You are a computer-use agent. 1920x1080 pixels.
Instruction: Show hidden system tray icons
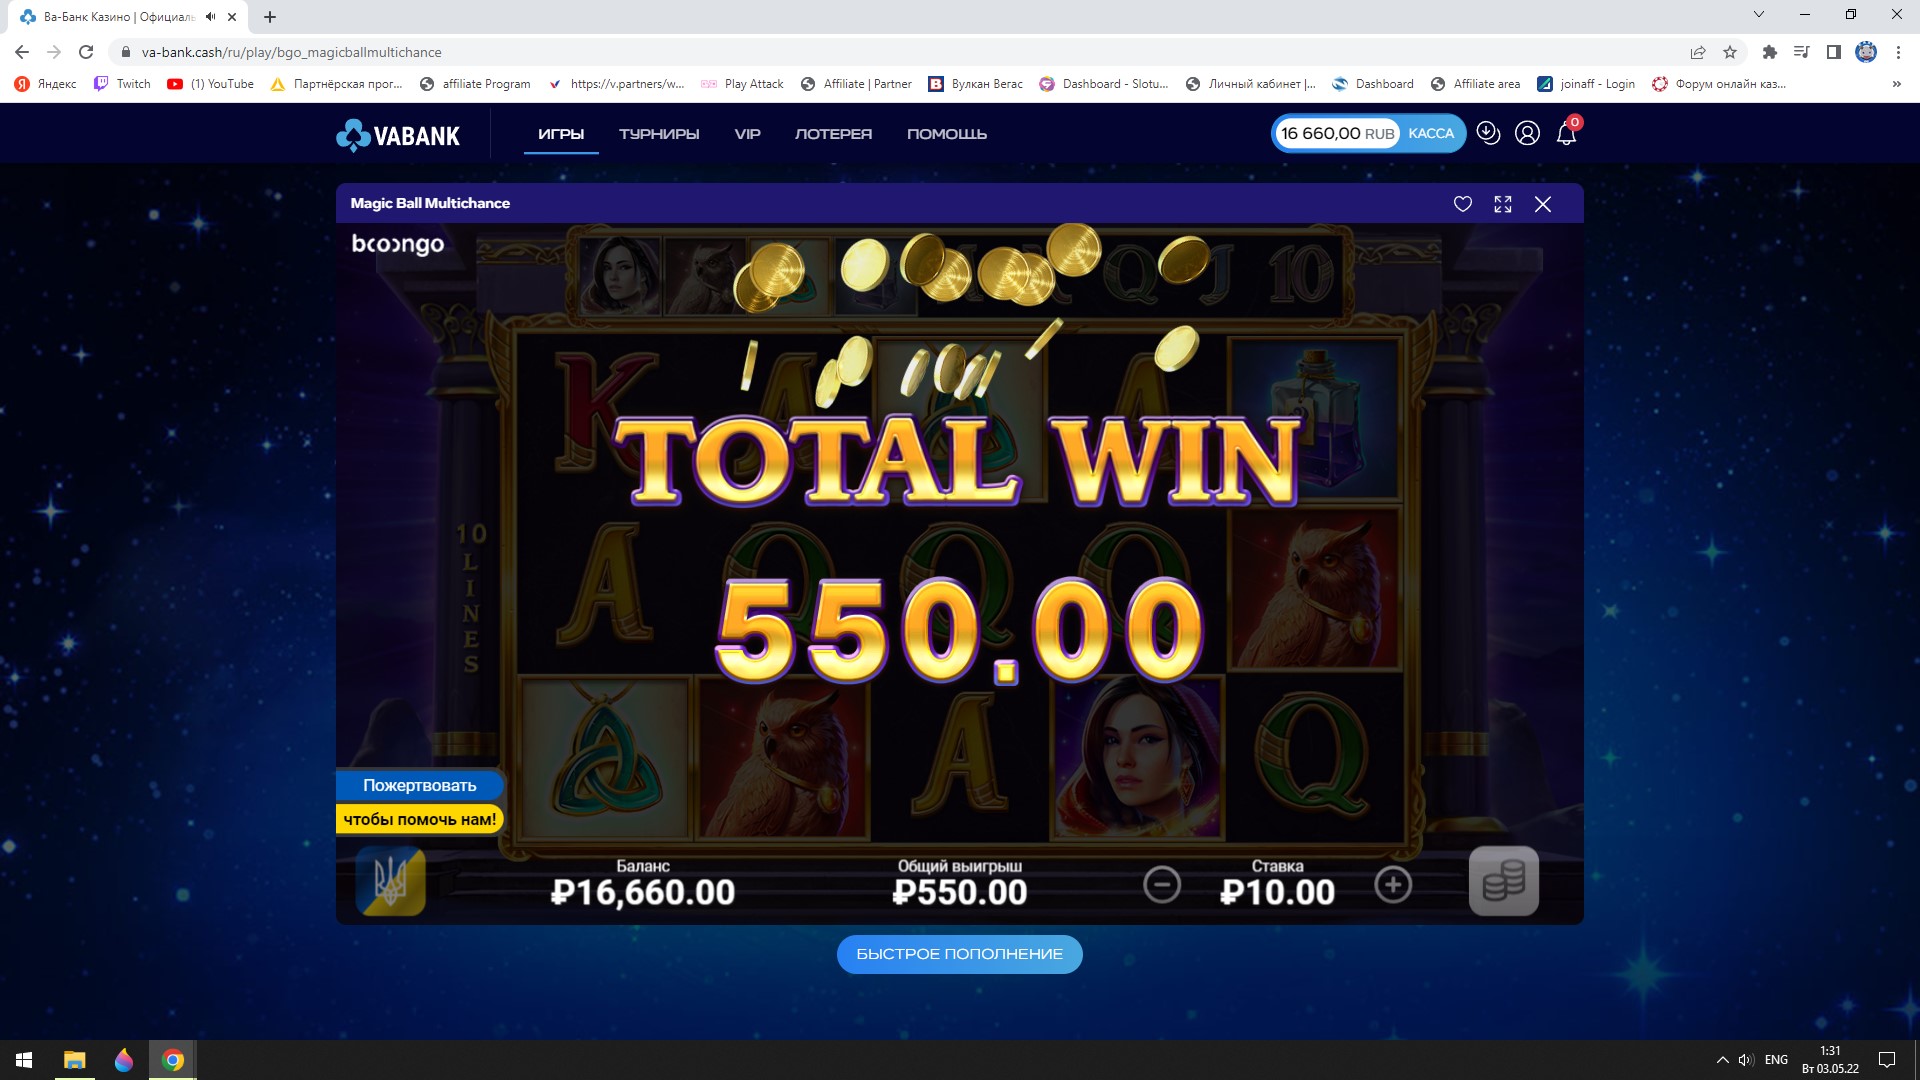coord(1722,1060)
